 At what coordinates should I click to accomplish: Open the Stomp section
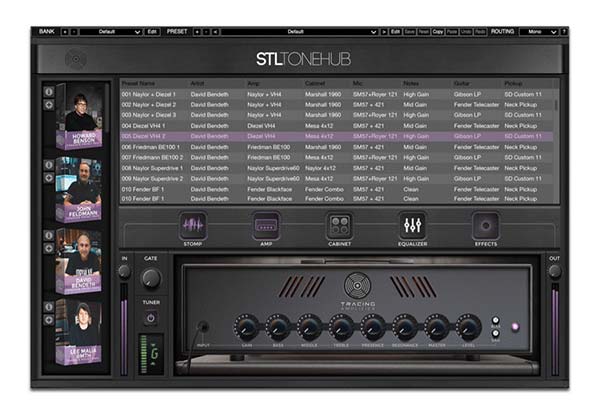point(193,225)
